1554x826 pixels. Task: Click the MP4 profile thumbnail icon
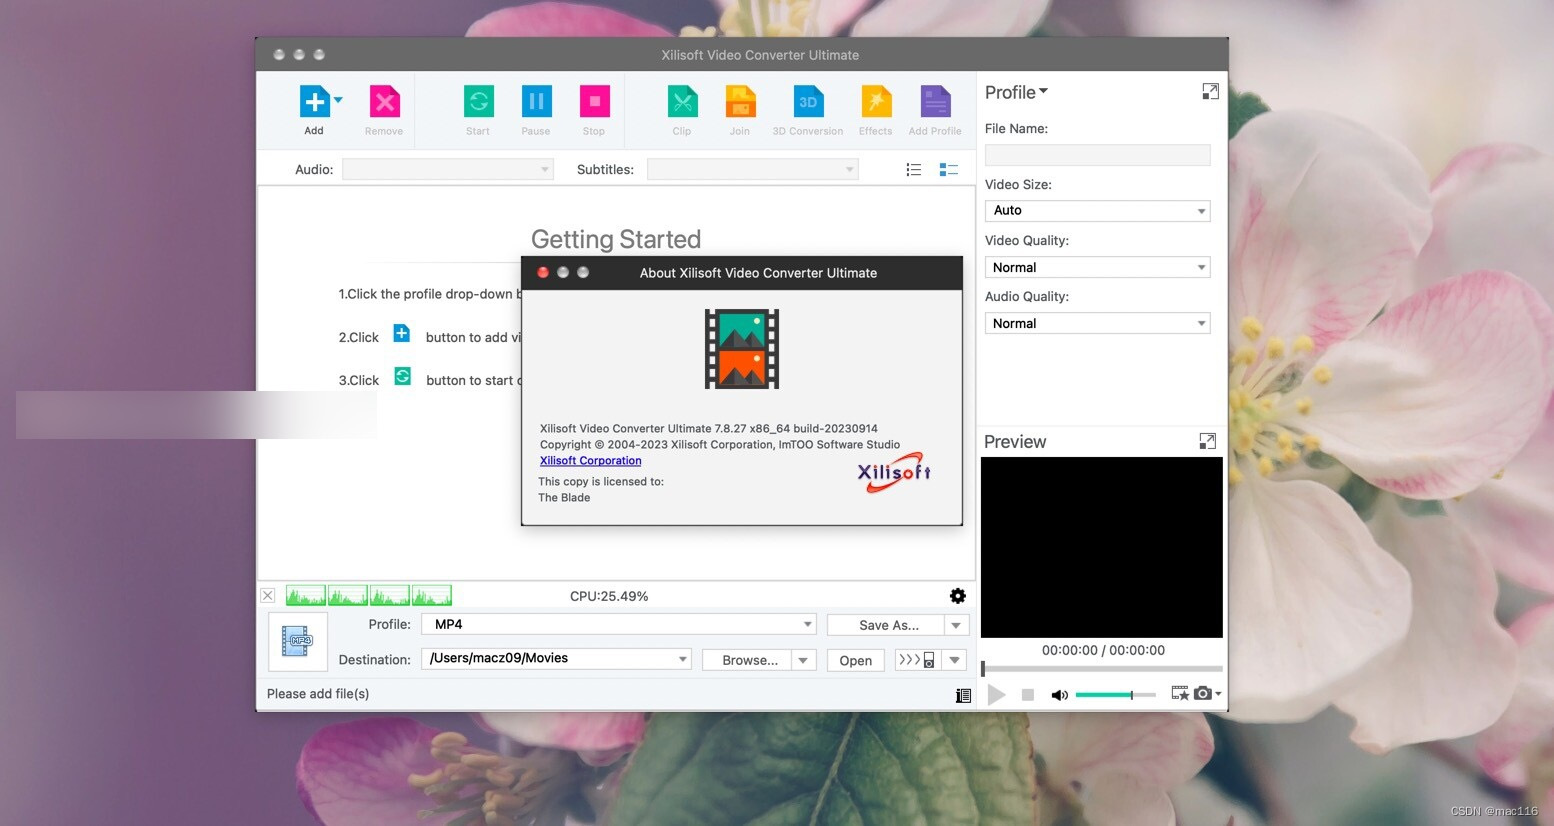click(297, 641)
